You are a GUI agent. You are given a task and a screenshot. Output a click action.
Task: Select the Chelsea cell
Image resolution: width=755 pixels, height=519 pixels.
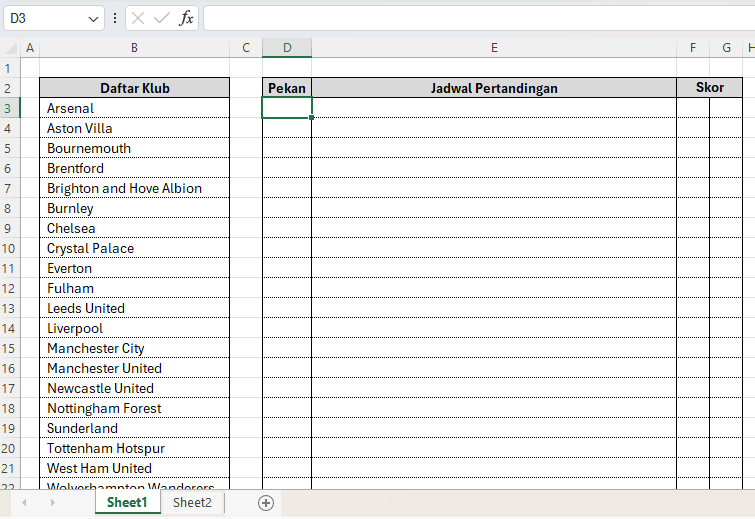(134, 228)
